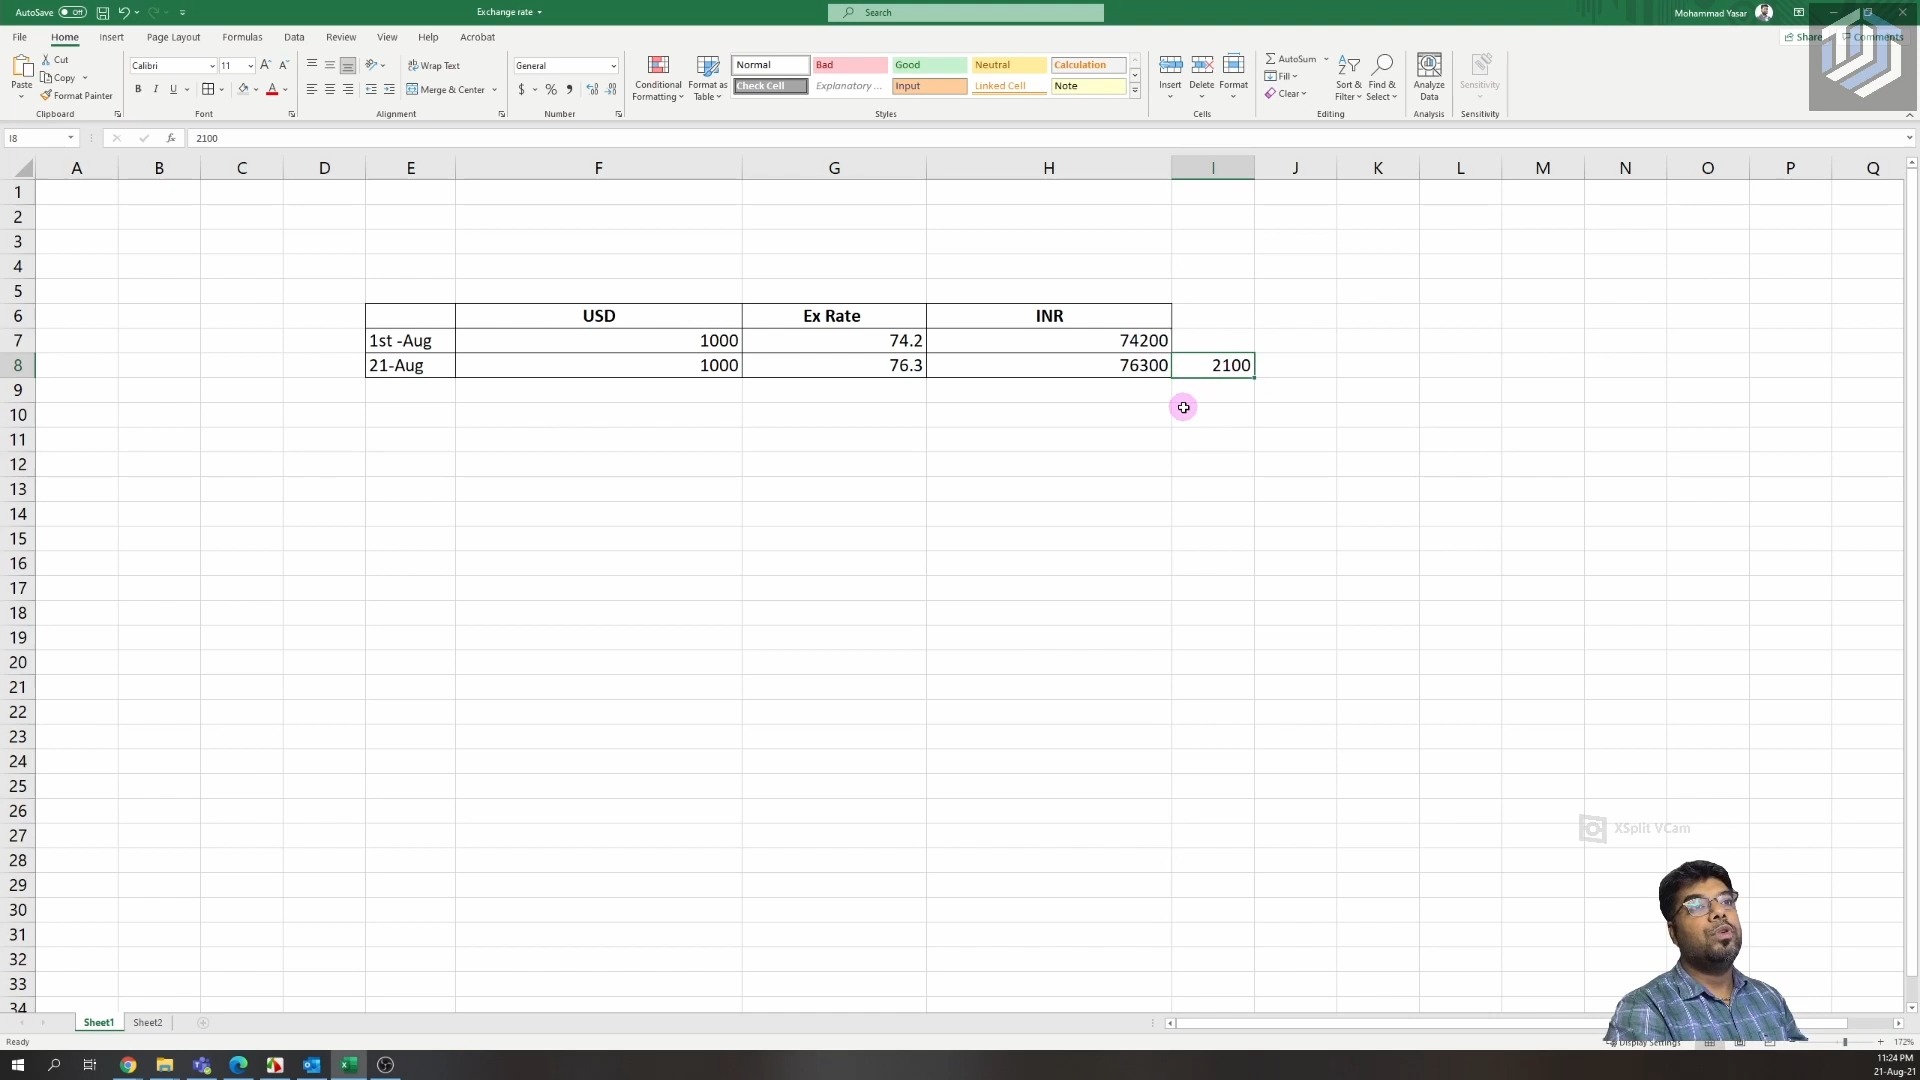Switch to the Insert ribbon tab
This screenshot has height=1080, width=1920.
pos(111,37)
